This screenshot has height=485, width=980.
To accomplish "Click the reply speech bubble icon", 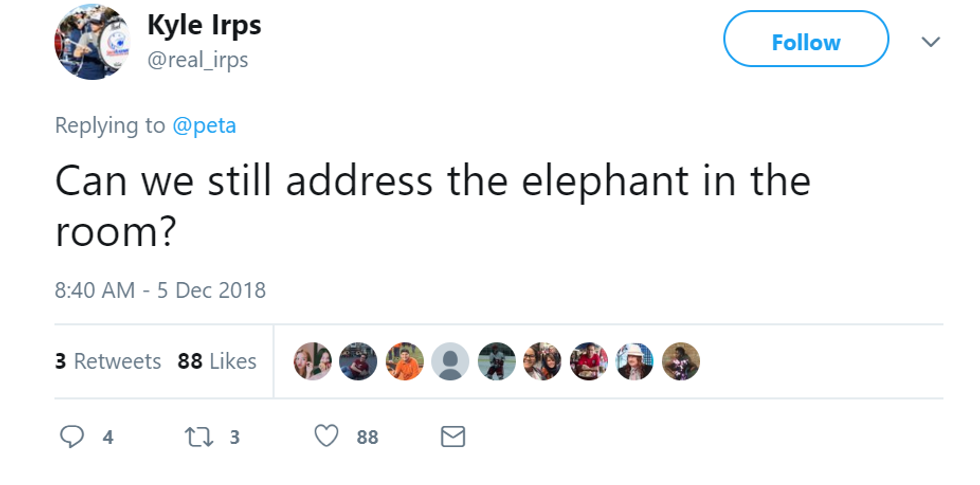I will coord(72,436).
